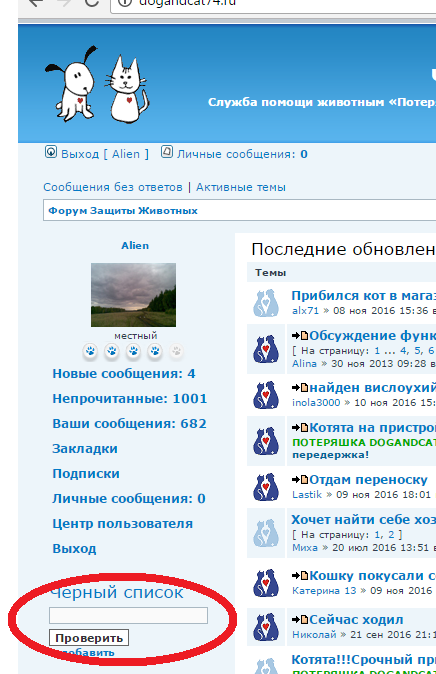This screenshot has width=436, height=674.
Task: Click the browser reload icon
Action: [x=92, y=2]
